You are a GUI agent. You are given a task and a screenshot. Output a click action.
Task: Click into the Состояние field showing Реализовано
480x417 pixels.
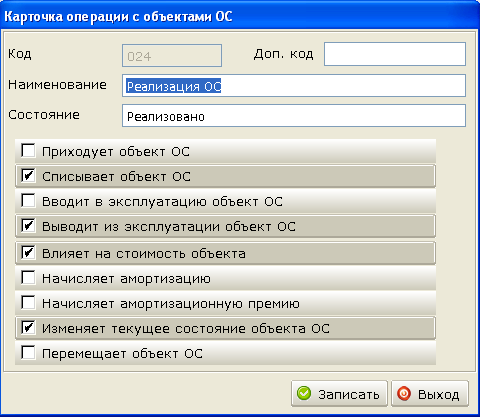pos(294,116)
